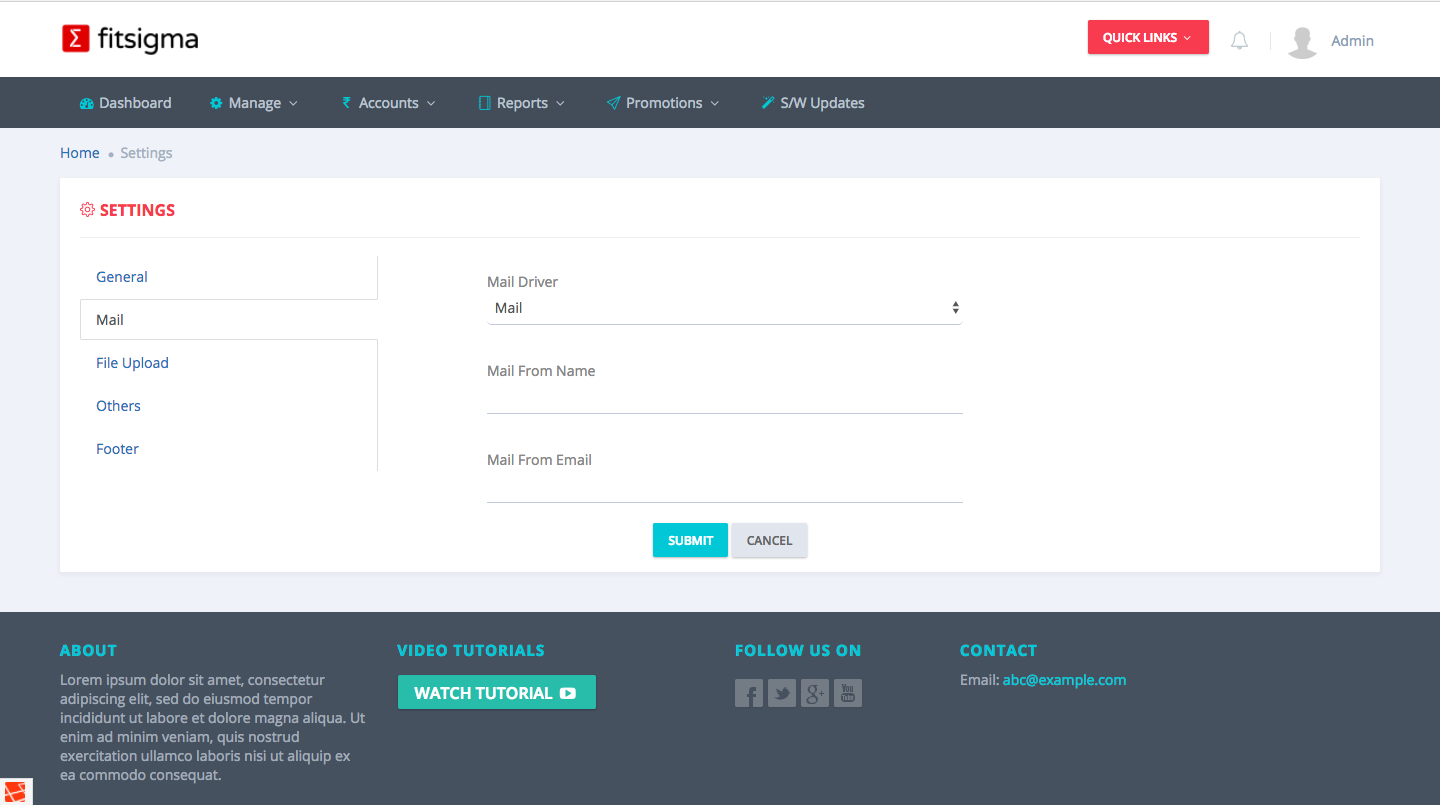This screenshot has width=1440, height=805.
Task: Click the fitsigma logo icon
Action: pyautogui.click(x=76, y=39)
